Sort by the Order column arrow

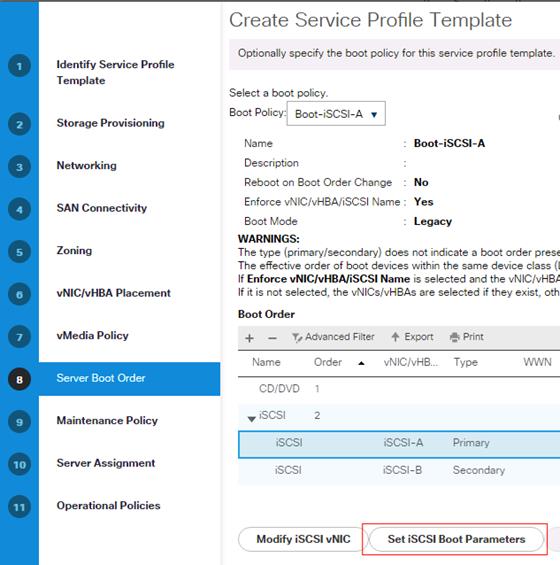(361, 363)
